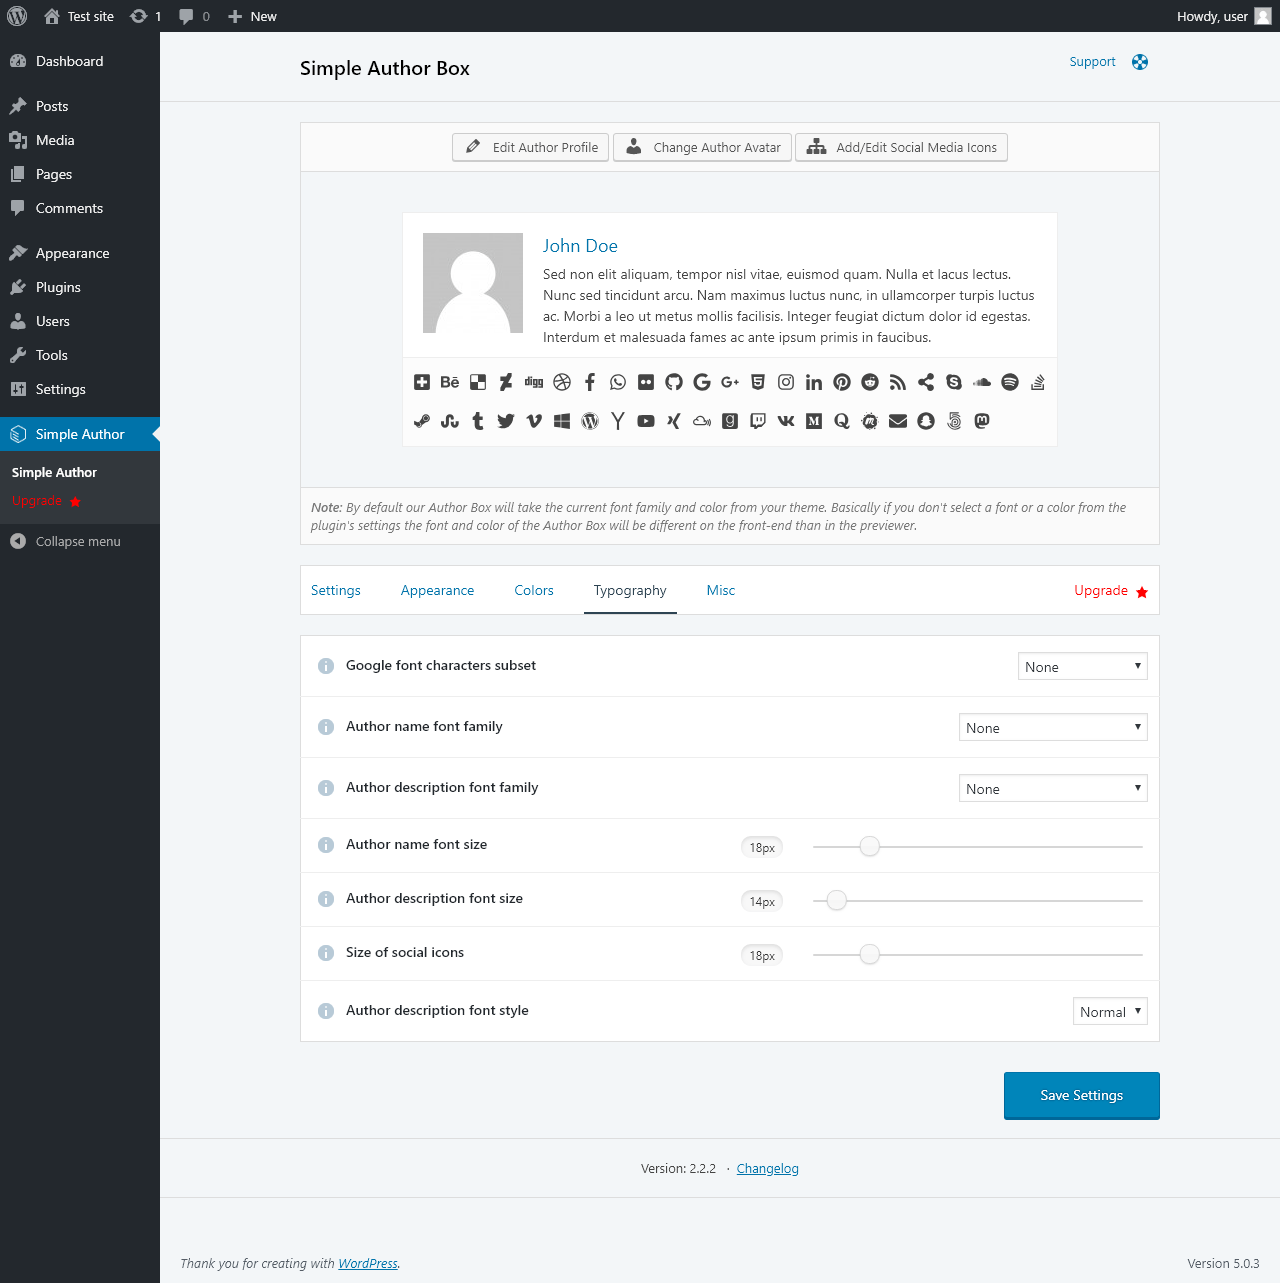Viewport: 1280px width, 1283px height.
Task: Click the Twitch social icon
Action: click(x=758, y=421)
